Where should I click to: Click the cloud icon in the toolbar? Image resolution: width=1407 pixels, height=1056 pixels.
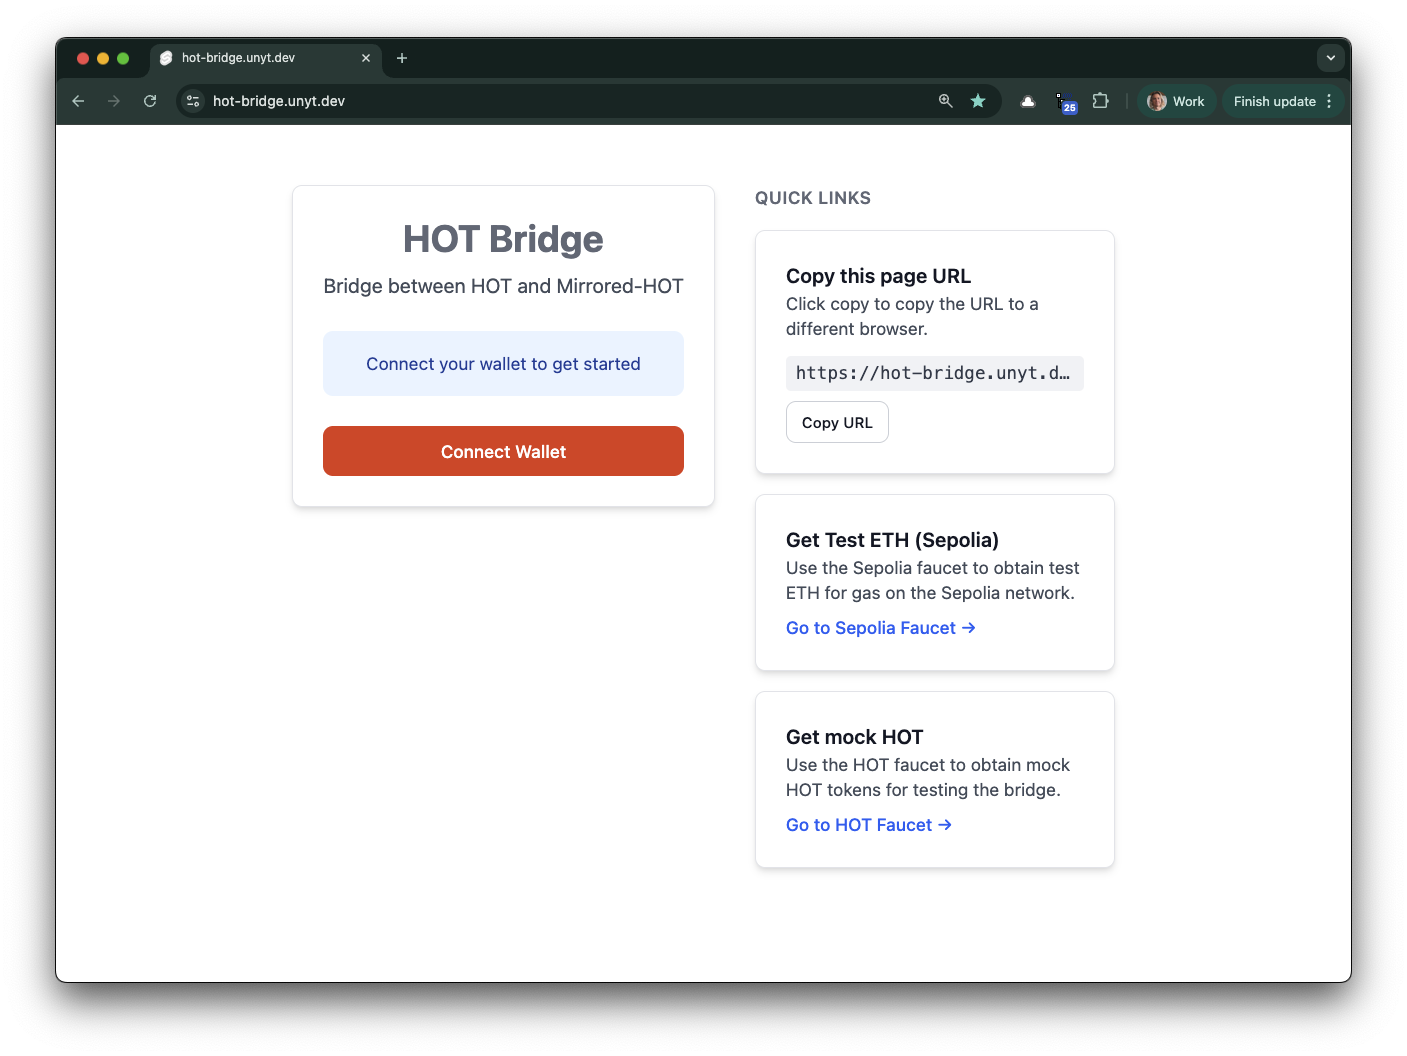[x=1027, y=101]
